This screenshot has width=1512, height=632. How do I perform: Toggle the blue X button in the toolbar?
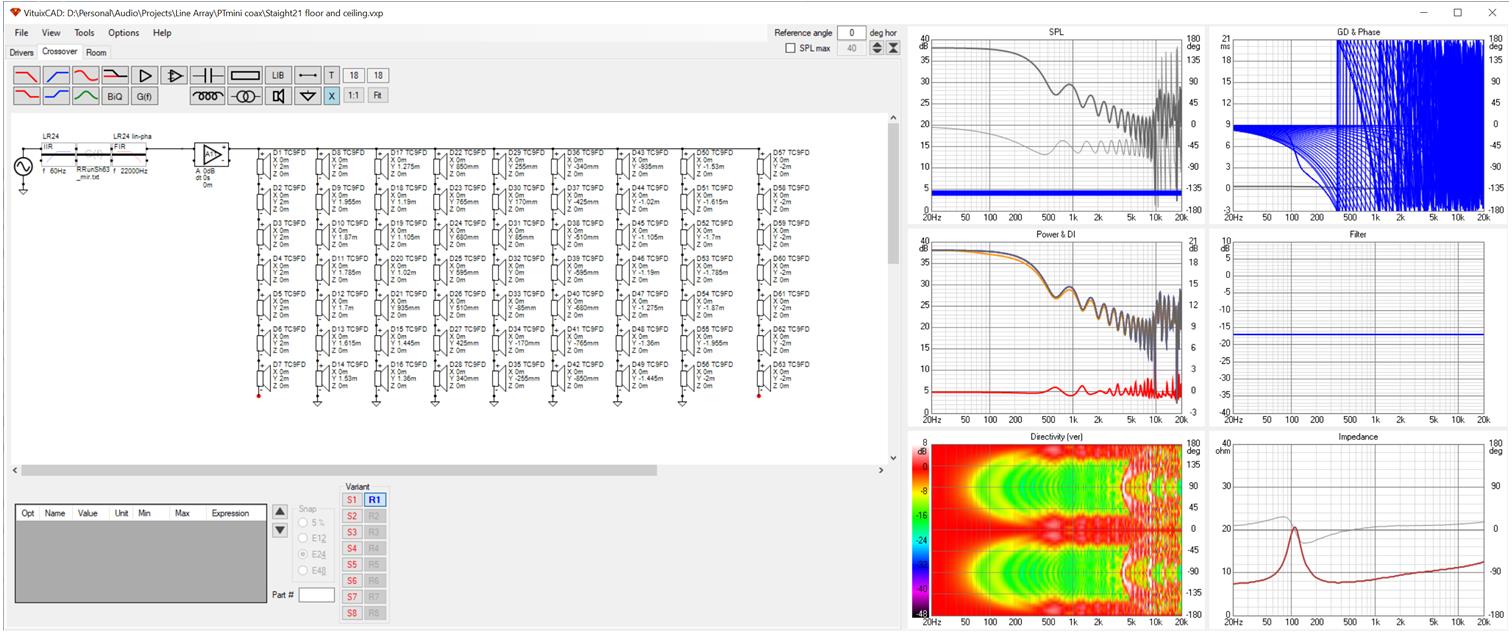pos(332,96)
